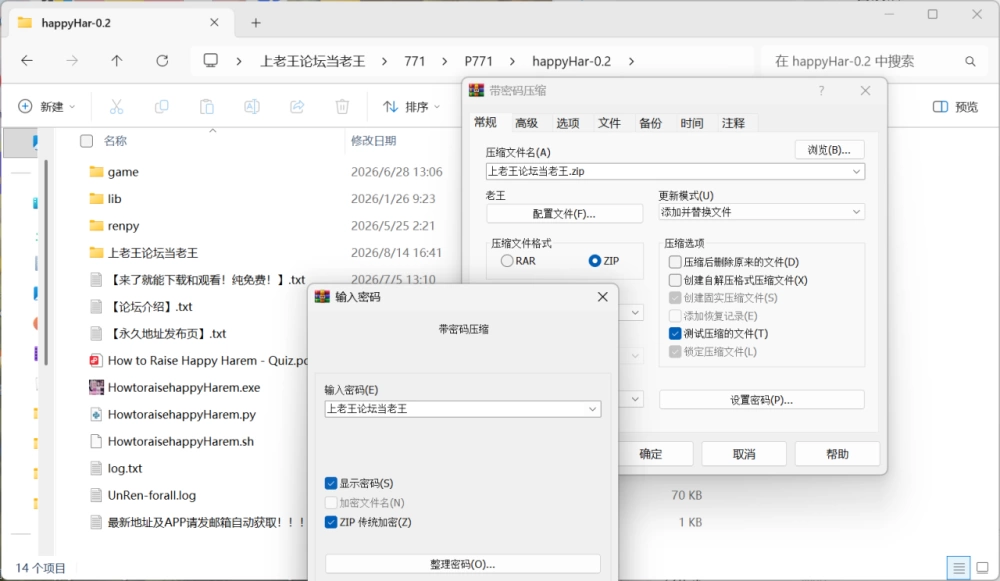Tick the select-all checkbox beside 名称

click(x=87, y=141)
